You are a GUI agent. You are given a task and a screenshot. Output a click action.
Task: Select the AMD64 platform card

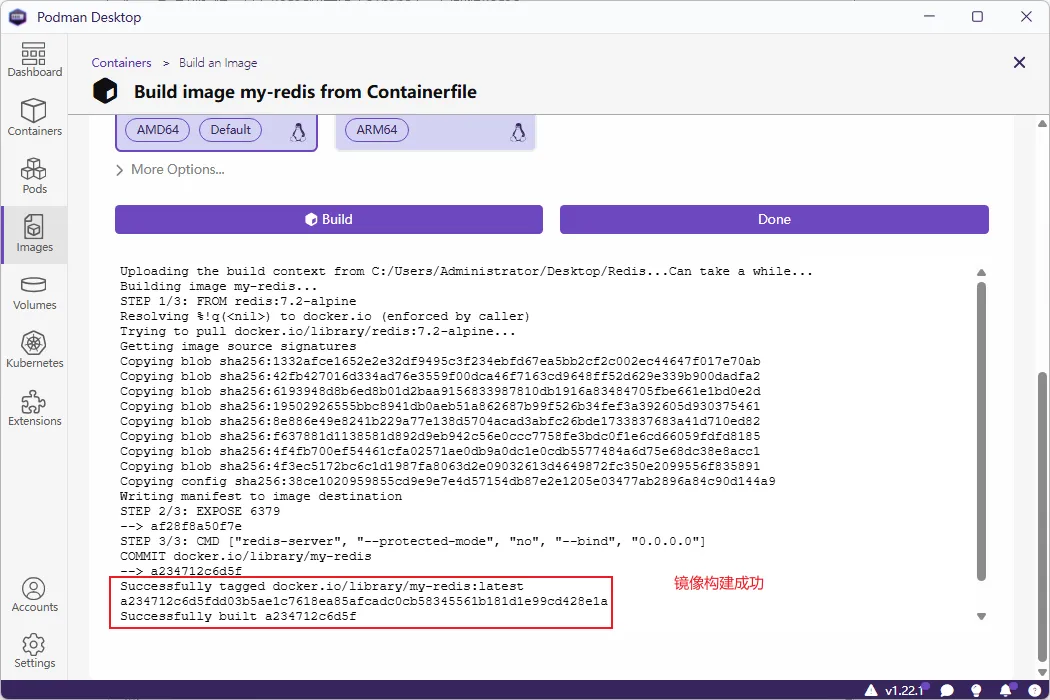tap(216, 132)
